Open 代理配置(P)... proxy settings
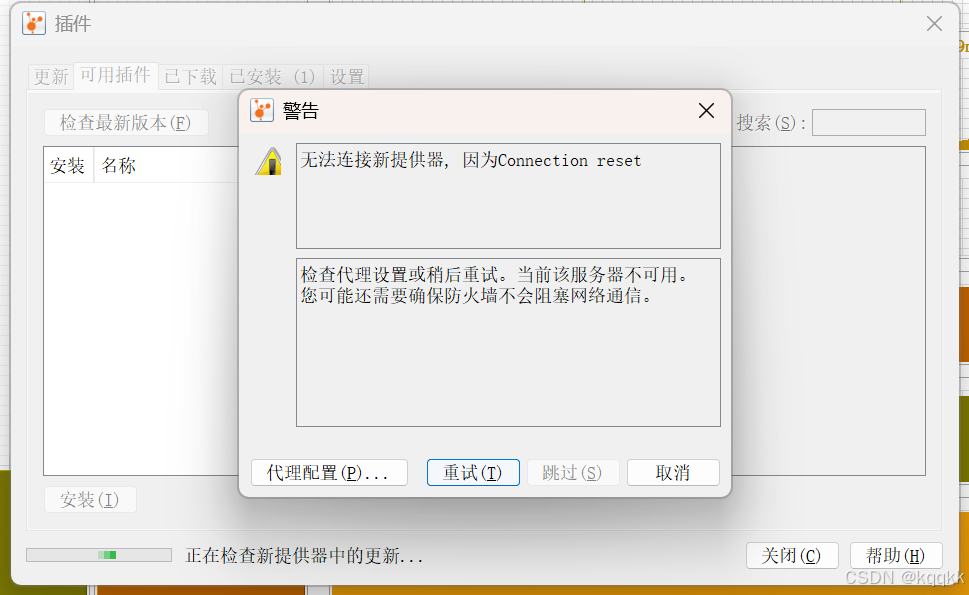969x595 pixels. (x=329, y=473)
